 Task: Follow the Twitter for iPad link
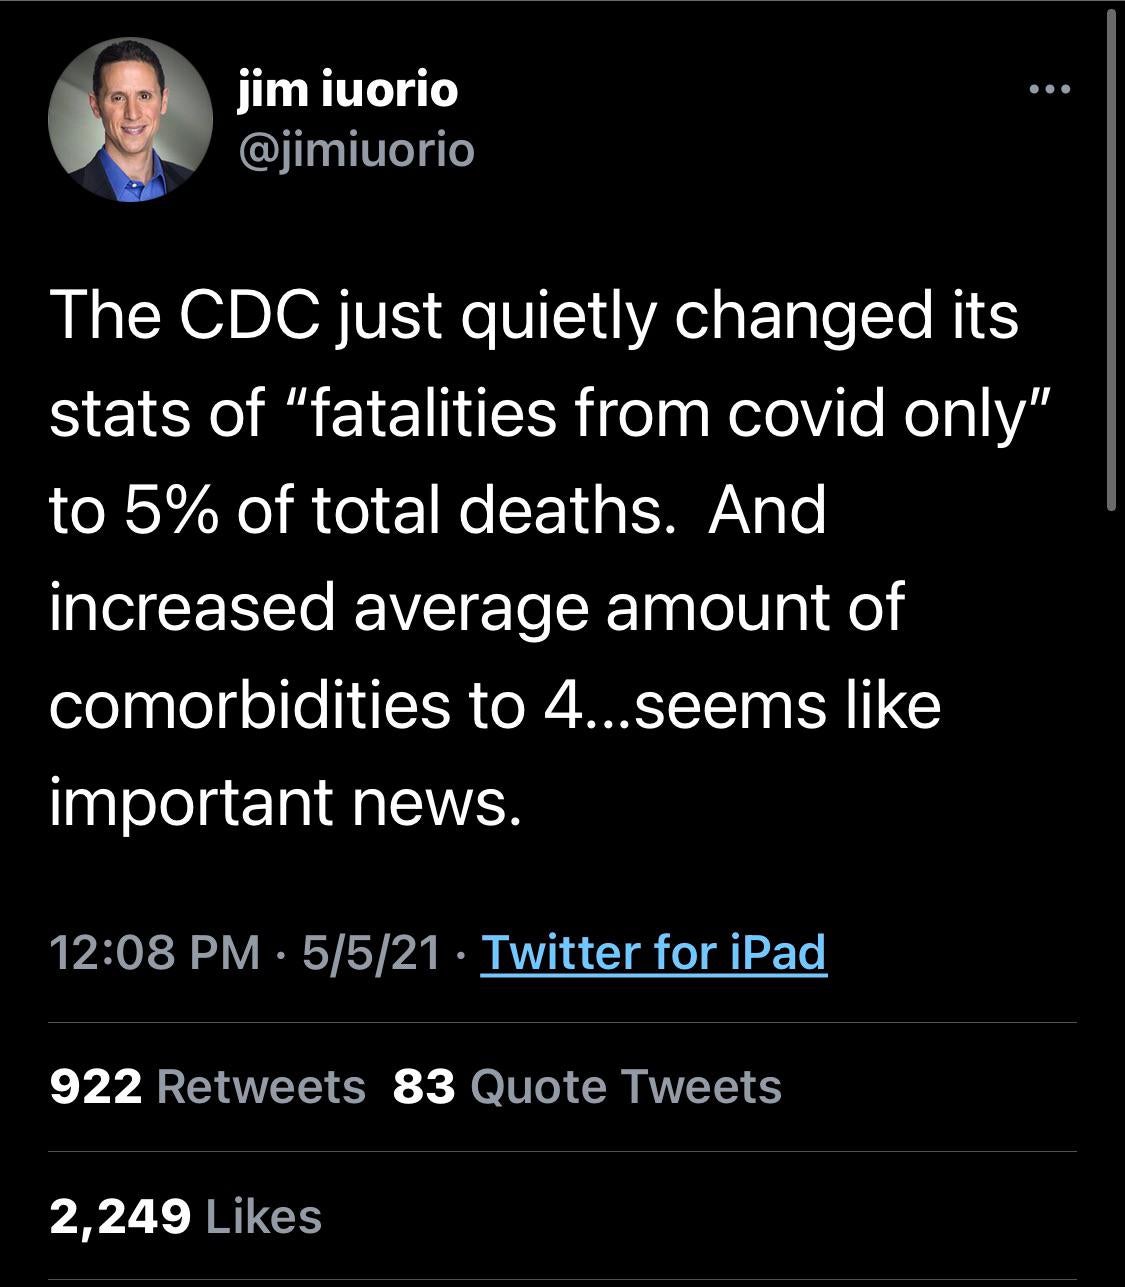(x=654, y=952)
